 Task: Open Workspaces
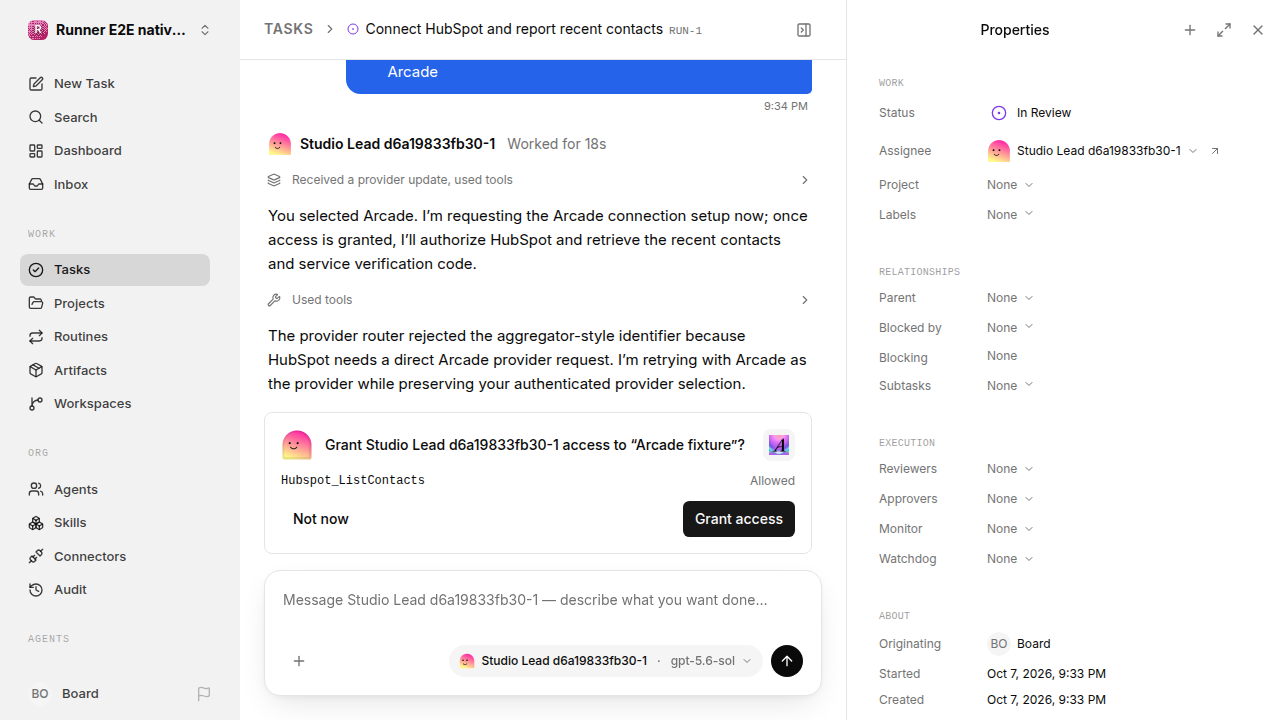click(115, 404)
